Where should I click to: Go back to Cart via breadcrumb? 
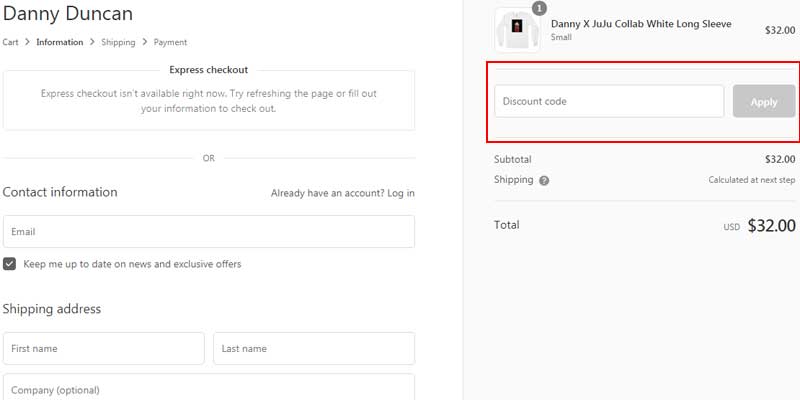click(12, 43)
